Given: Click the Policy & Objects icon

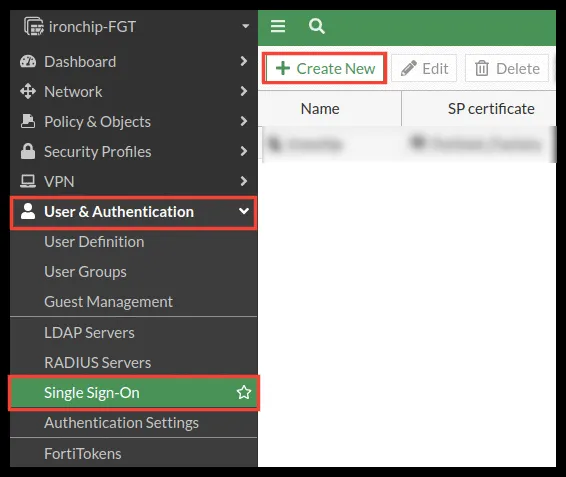Looking at the screenshot, I should point(28,121).
